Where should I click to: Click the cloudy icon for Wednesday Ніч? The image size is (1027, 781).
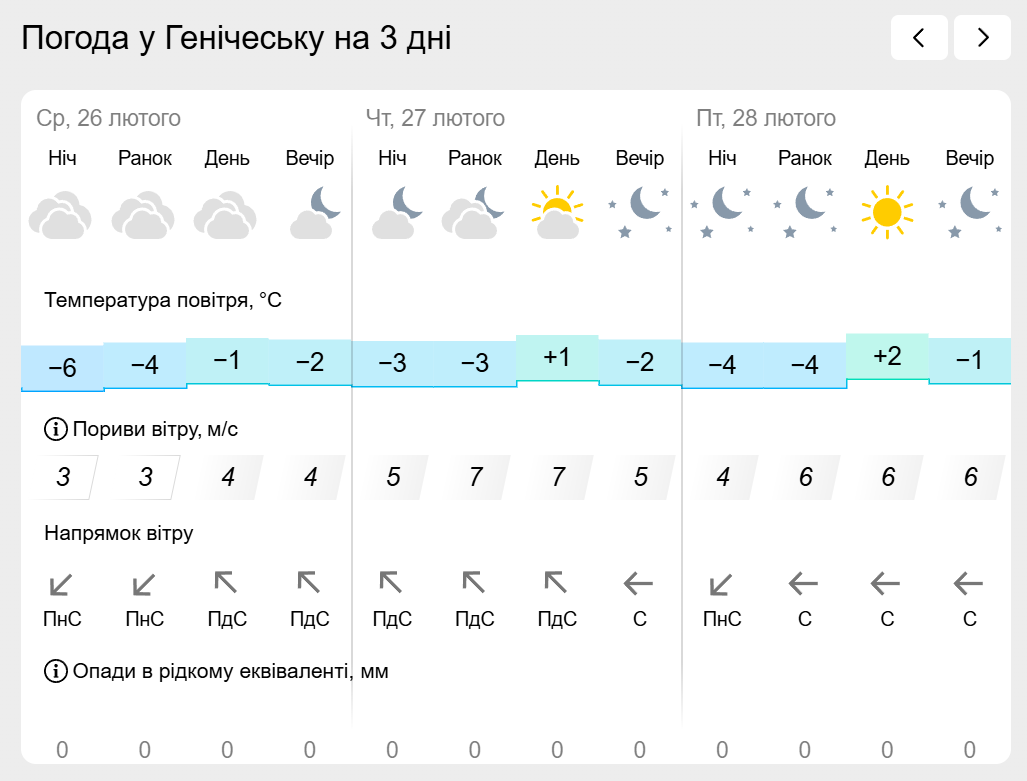coord(60,214)
